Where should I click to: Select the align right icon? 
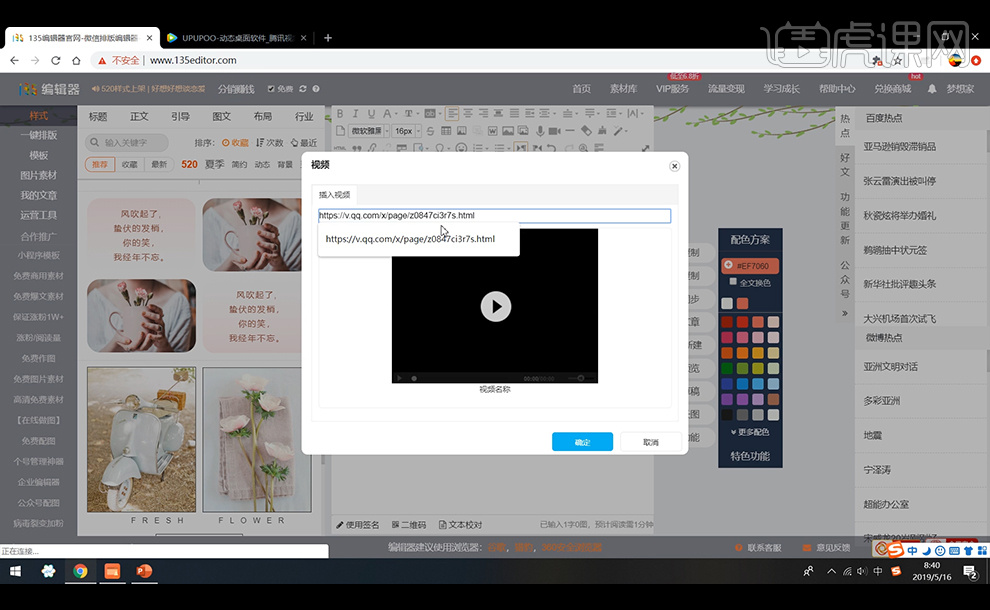[483, 114]
